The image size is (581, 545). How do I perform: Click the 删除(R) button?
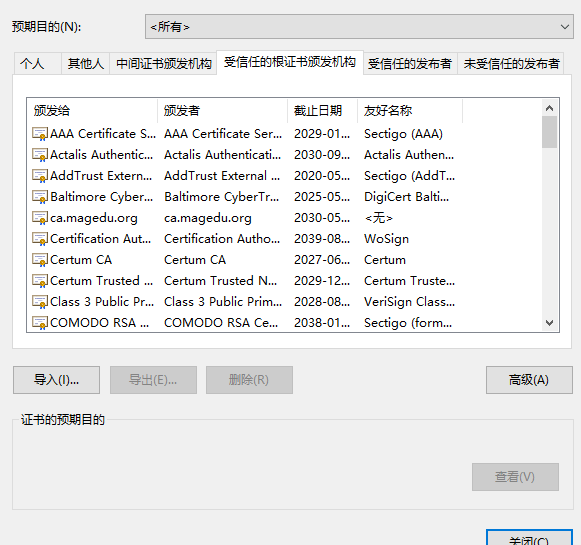[249, 380]
